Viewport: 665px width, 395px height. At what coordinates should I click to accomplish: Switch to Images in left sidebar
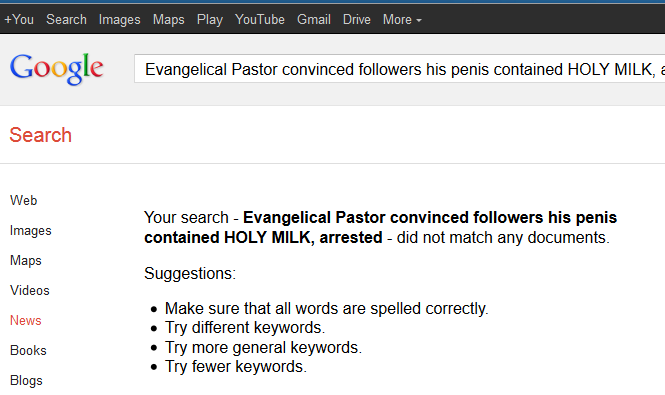(x=31, y=230)
